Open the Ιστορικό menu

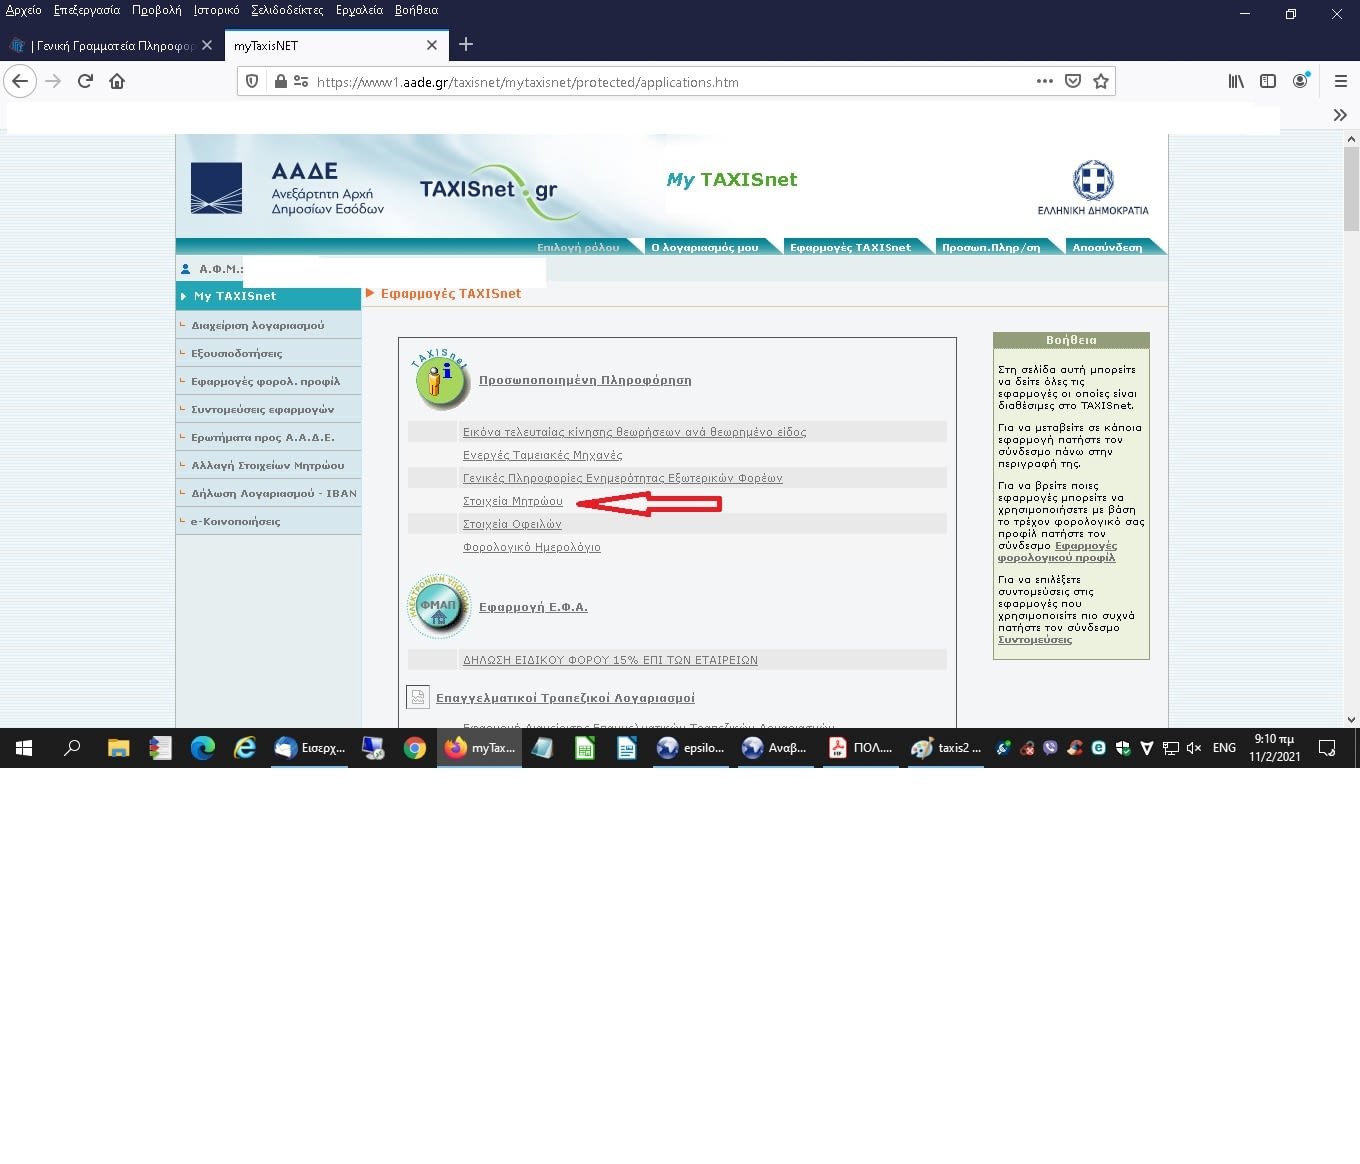[216, 10]
